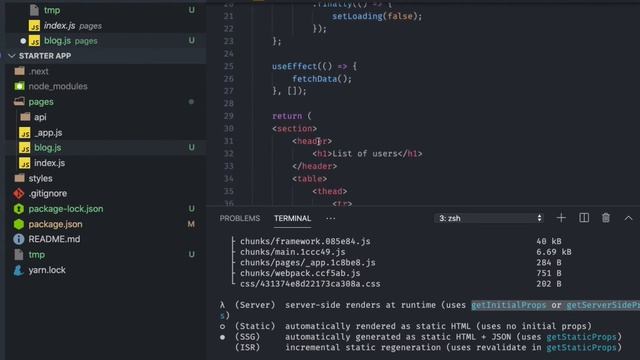
Task: Click 'List of users' heading text in code
Action: 364,154
